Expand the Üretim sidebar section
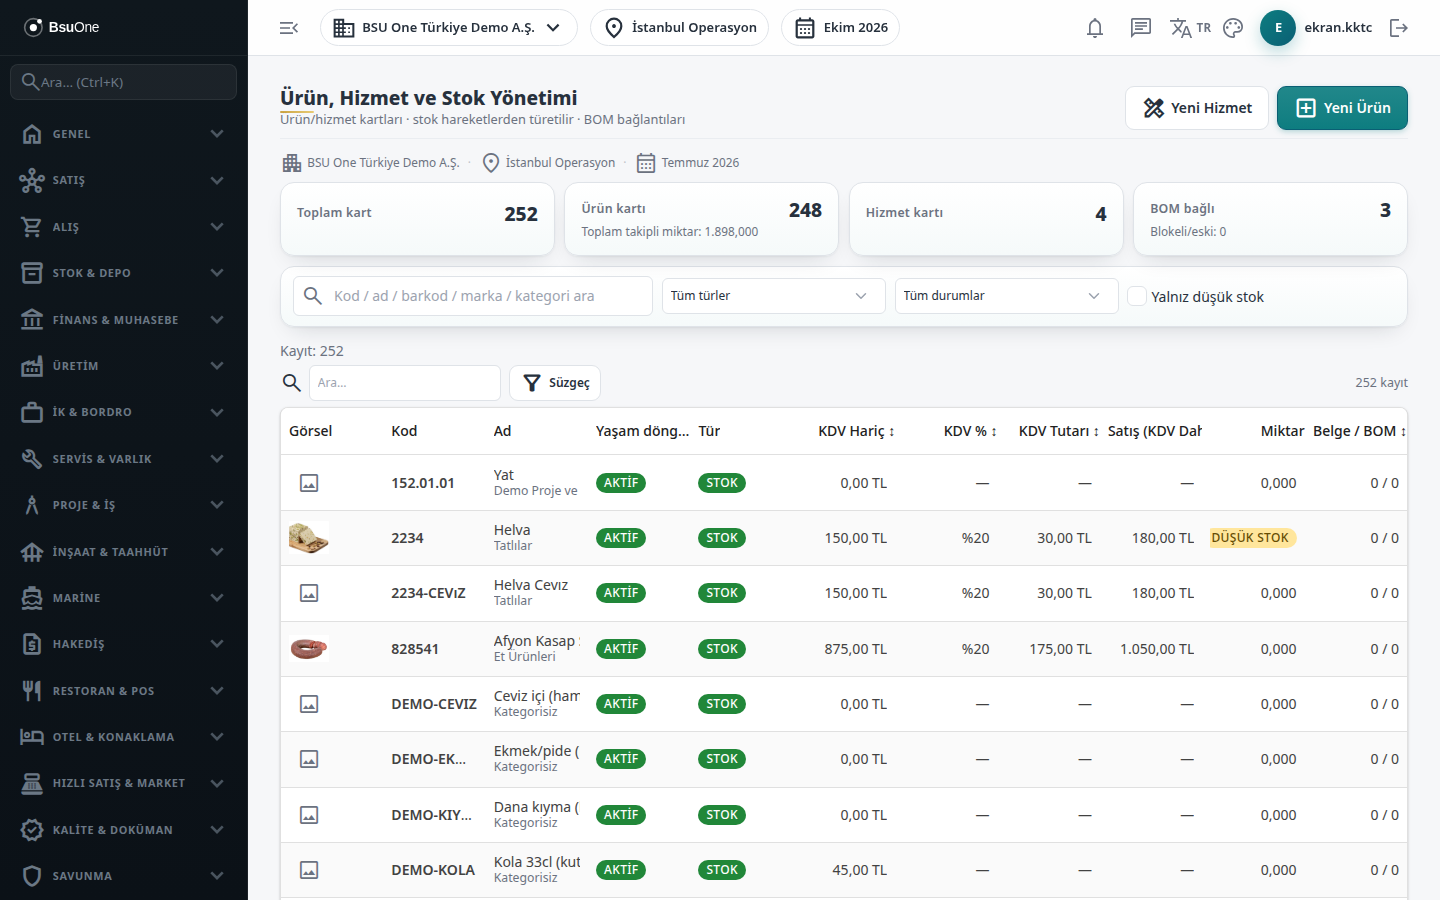 124,366
